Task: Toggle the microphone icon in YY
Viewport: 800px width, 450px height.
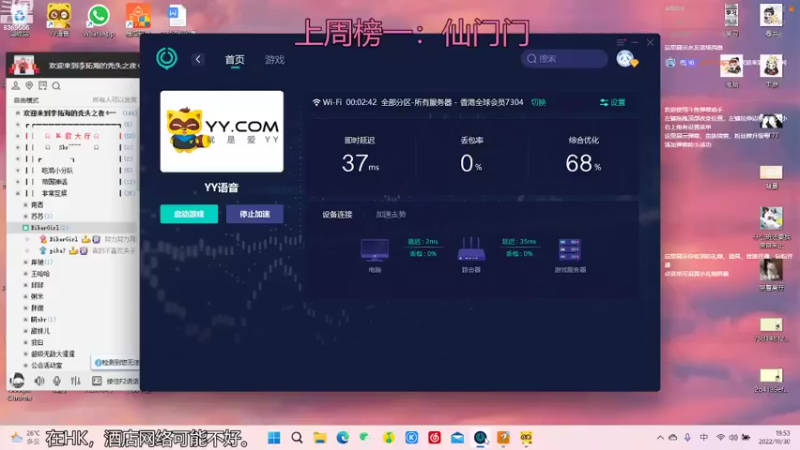Action: coord(57,381)
